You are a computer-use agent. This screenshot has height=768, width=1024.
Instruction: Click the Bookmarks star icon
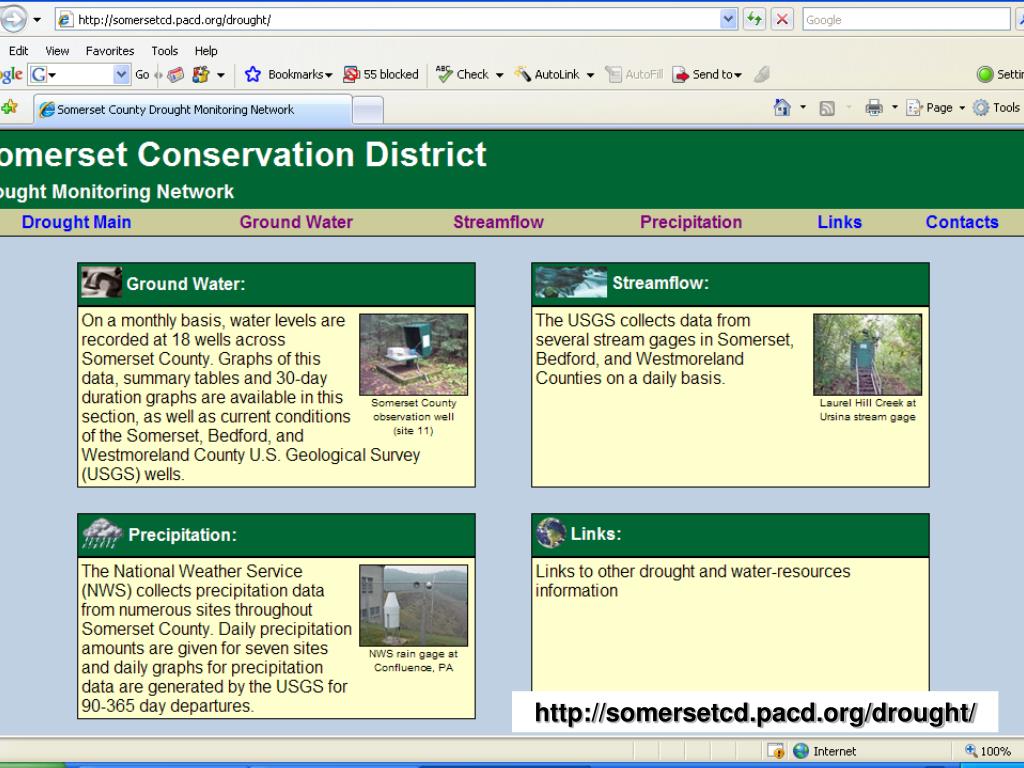coord(253,74)
